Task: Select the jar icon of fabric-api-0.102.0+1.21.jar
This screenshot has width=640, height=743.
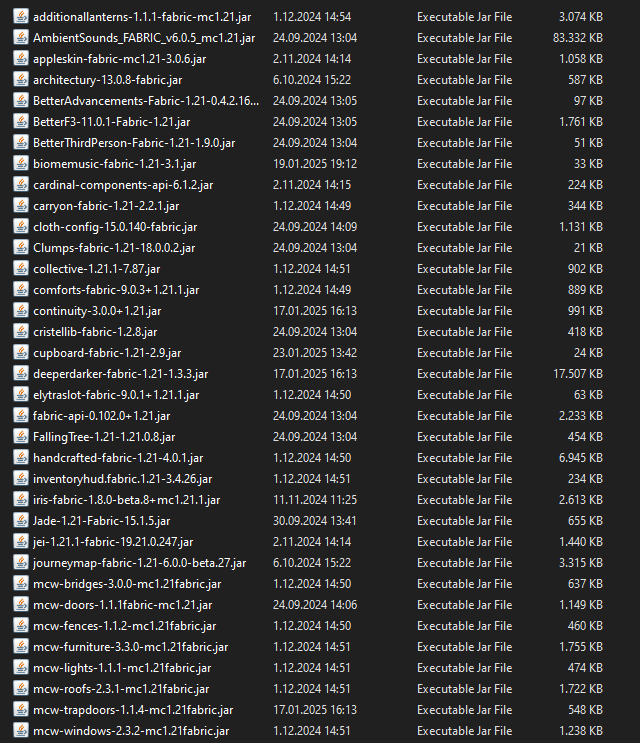Action: [20, 416]
